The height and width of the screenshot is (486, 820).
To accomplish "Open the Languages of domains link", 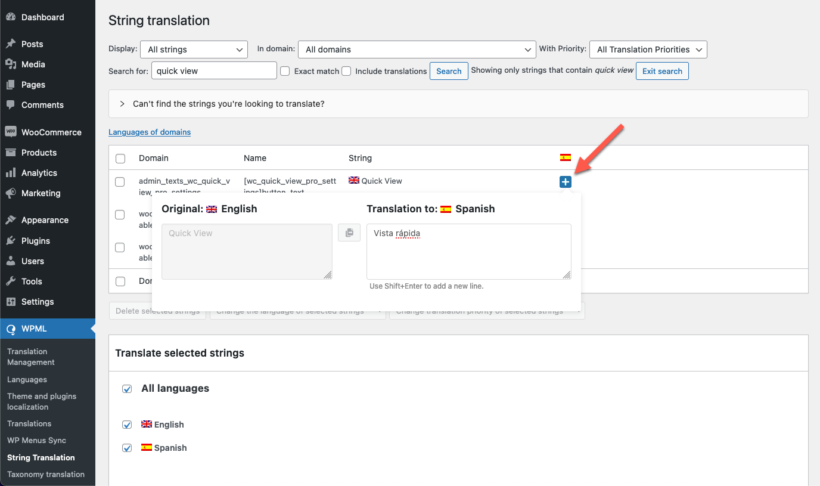I will [x=150, y=132].
